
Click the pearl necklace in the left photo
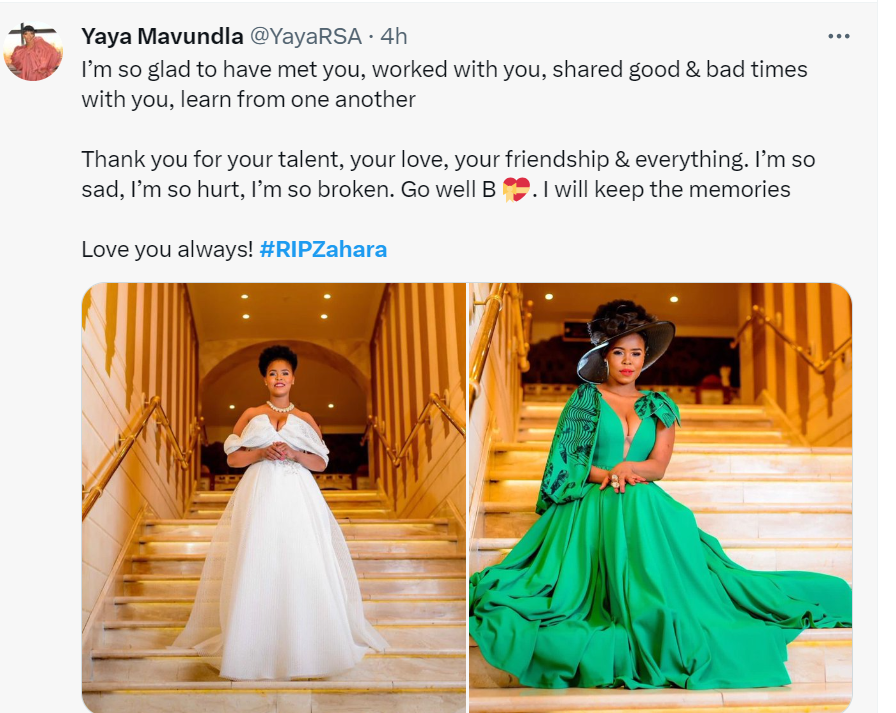tap(280, 408)
